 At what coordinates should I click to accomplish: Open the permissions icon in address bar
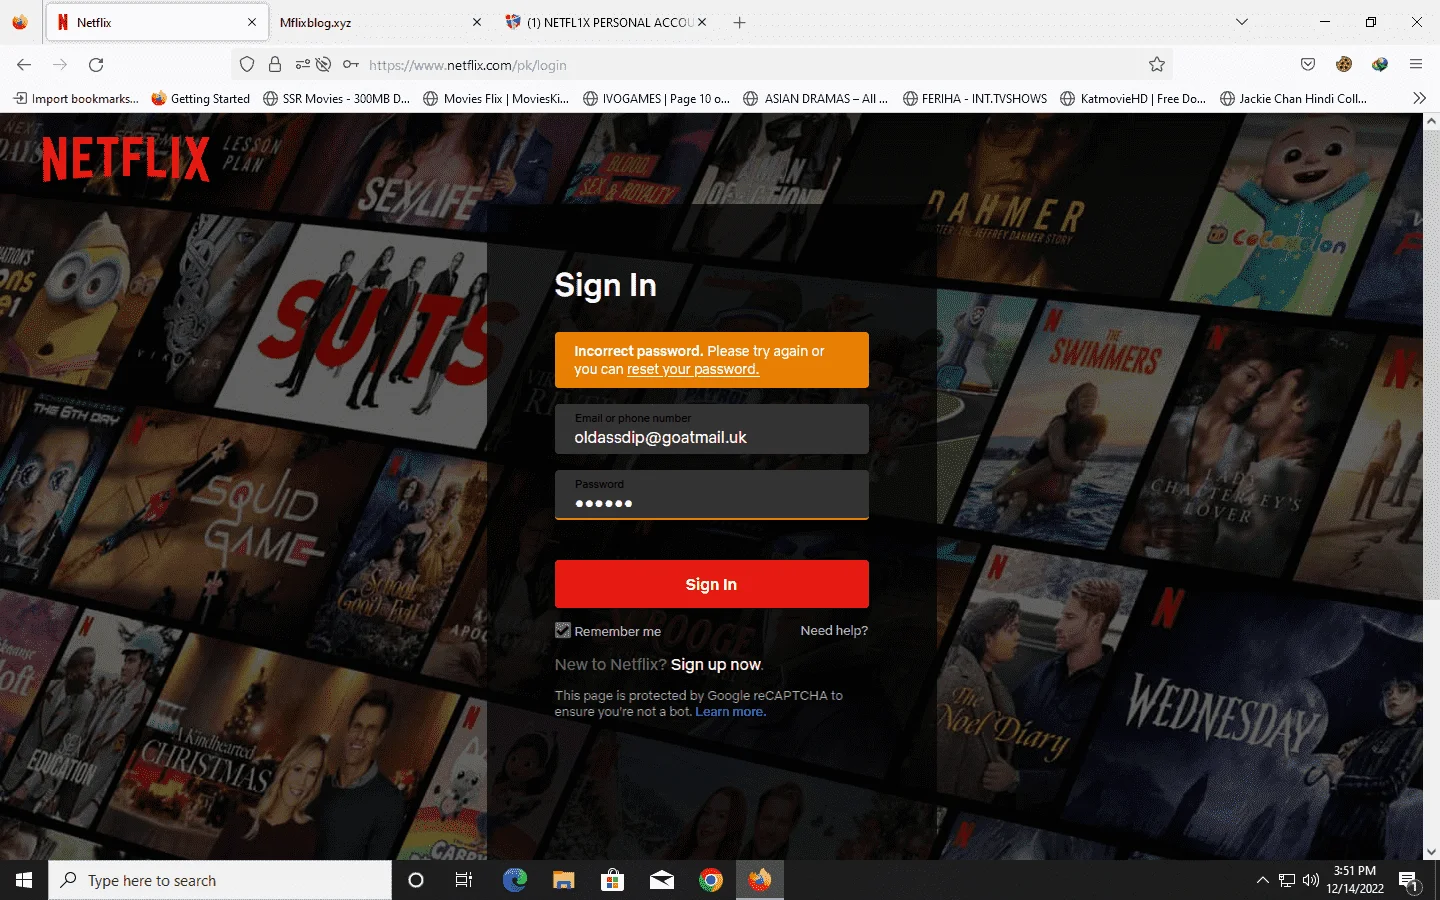[302, 65]
